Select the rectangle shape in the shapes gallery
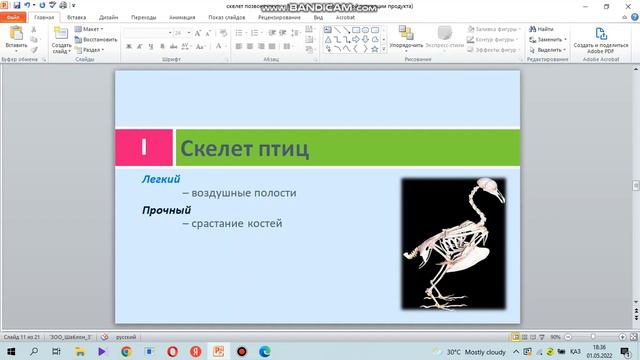 click(x=356, y=30)
